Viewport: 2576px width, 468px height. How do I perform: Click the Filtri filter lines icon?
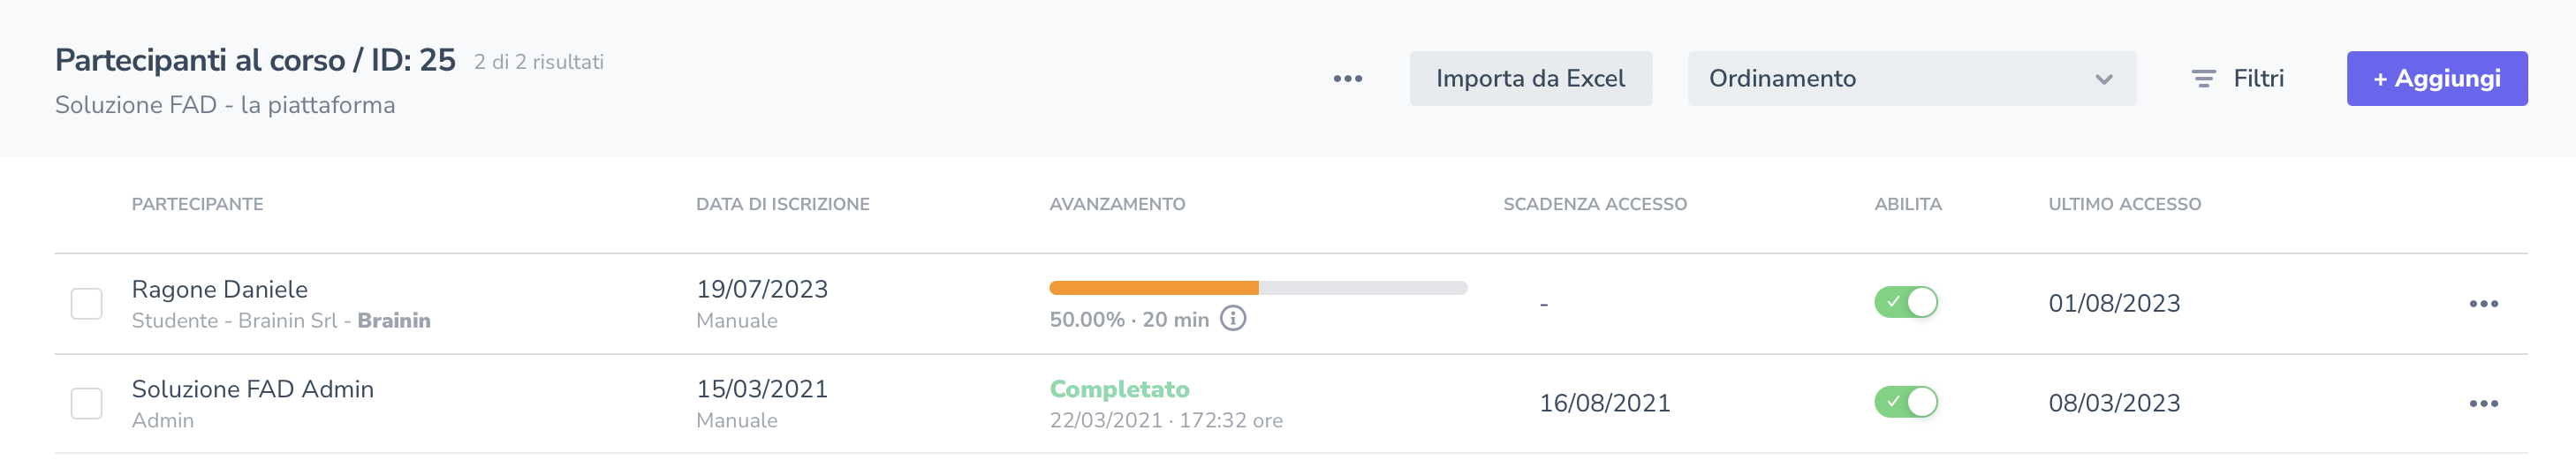pos(2203,79)
